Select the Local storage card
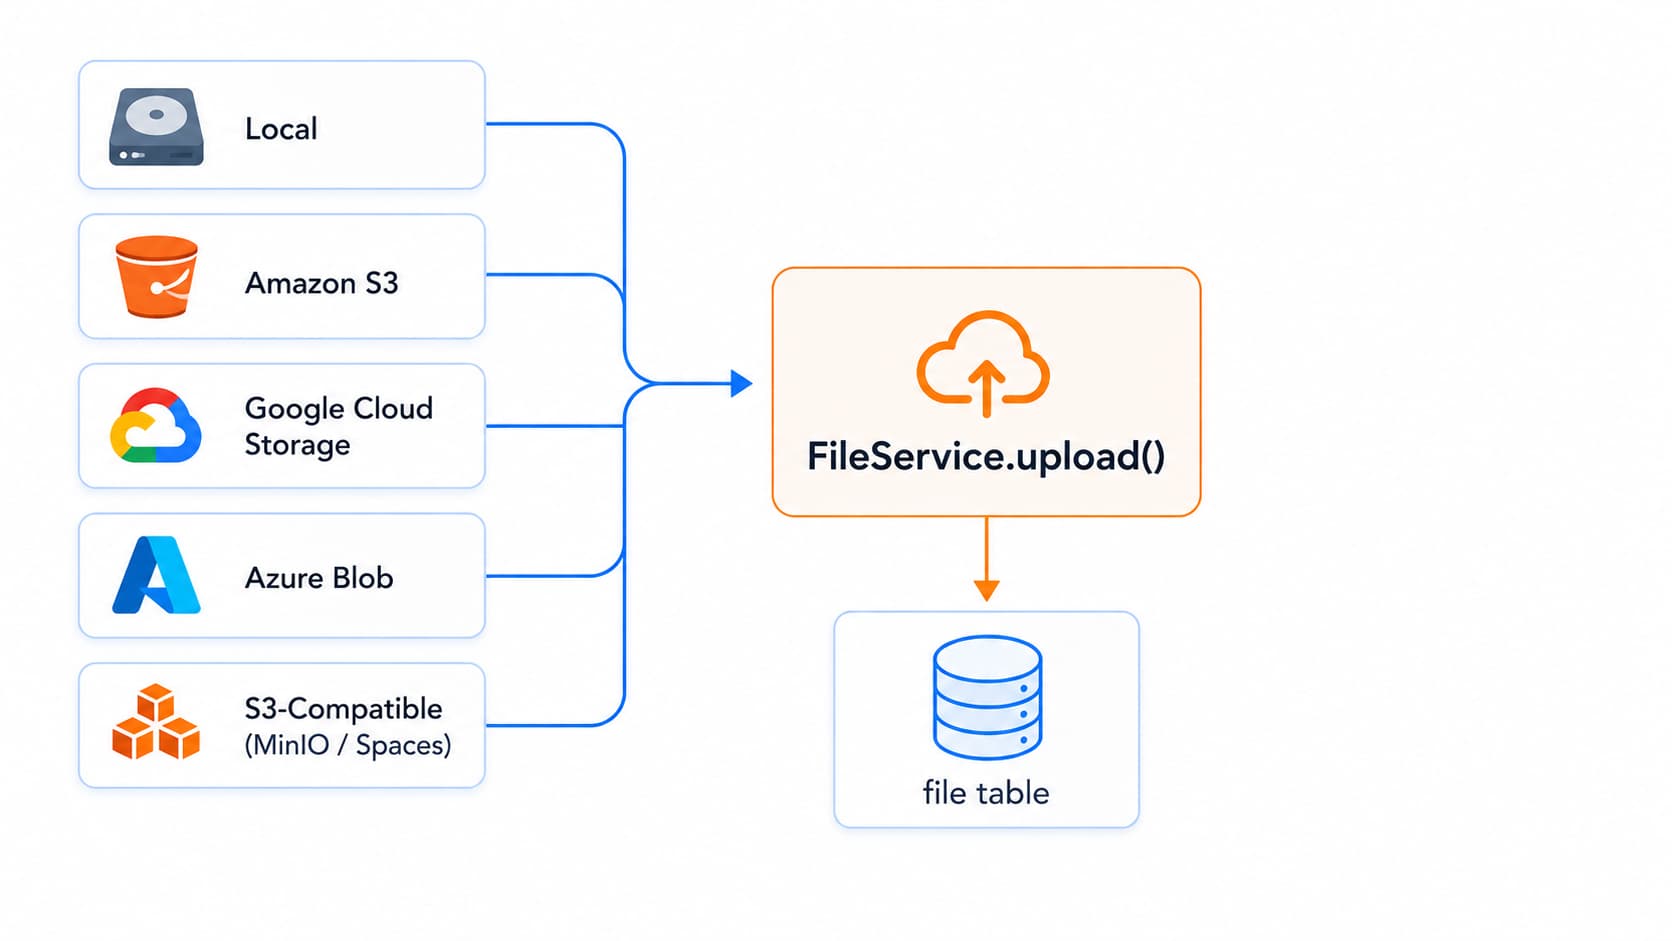Screen dimensions: 1672x941 tap(282, 125)
